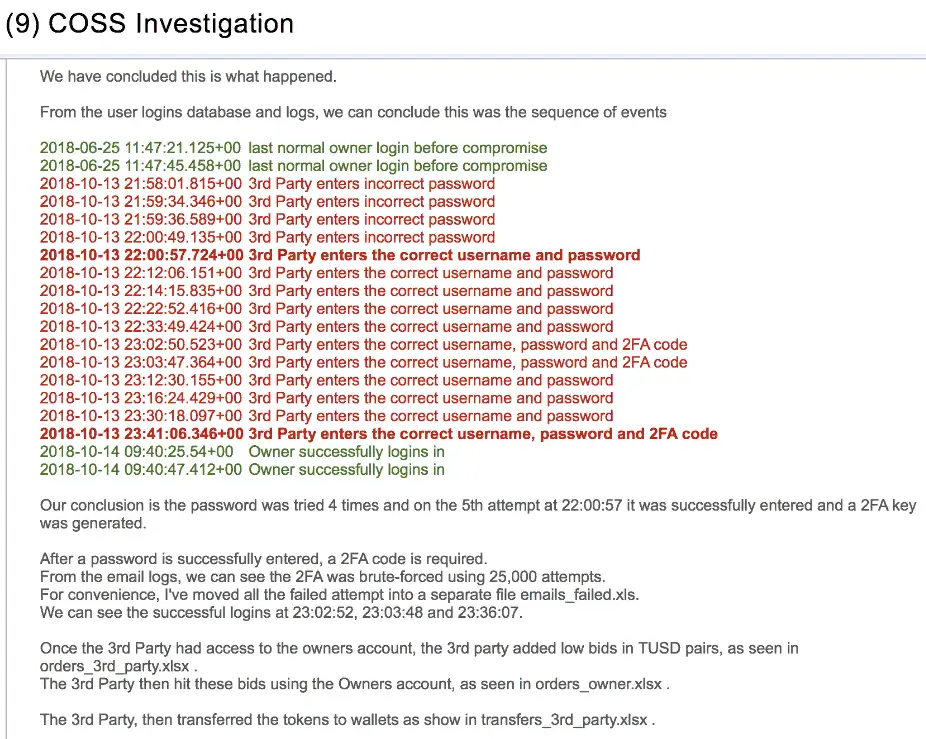Click the bold 23:41:06.346 2FA code entry
This screenshot has height=739, width=926.
click(379, 434)
